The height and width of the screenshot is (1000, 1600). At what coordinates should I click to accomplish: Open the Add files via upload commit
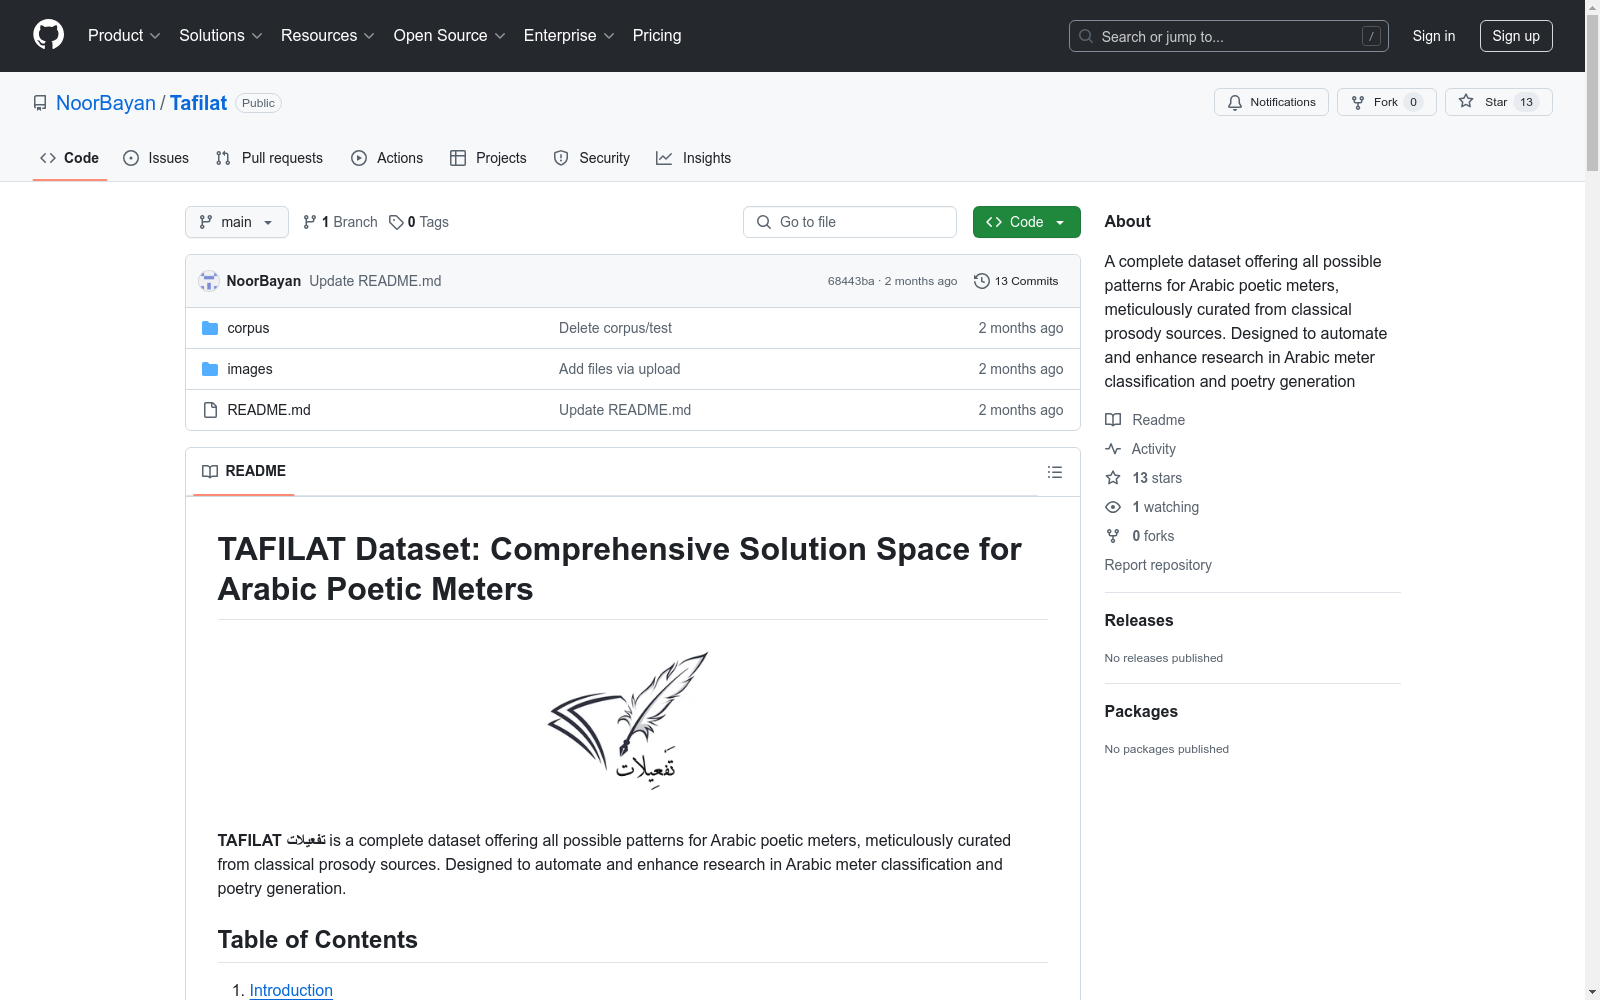(619, 369)
